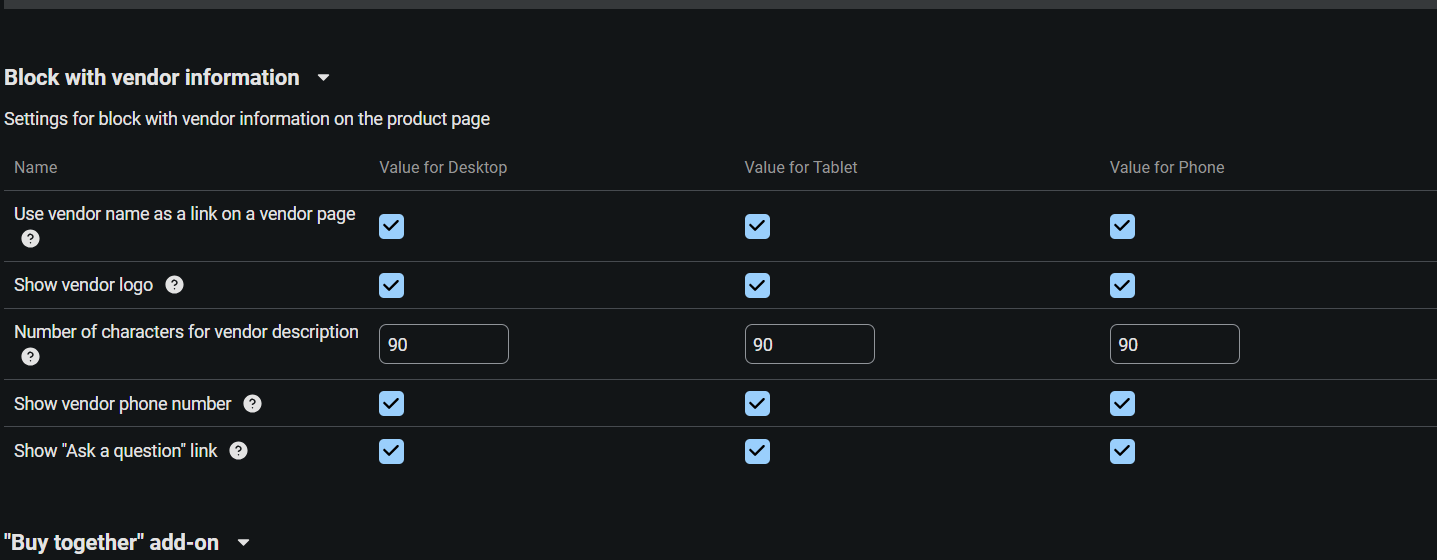Click help icon for vendor name link setting
The width and height of the screenshot is (1437, 560).
pos(31,239)
